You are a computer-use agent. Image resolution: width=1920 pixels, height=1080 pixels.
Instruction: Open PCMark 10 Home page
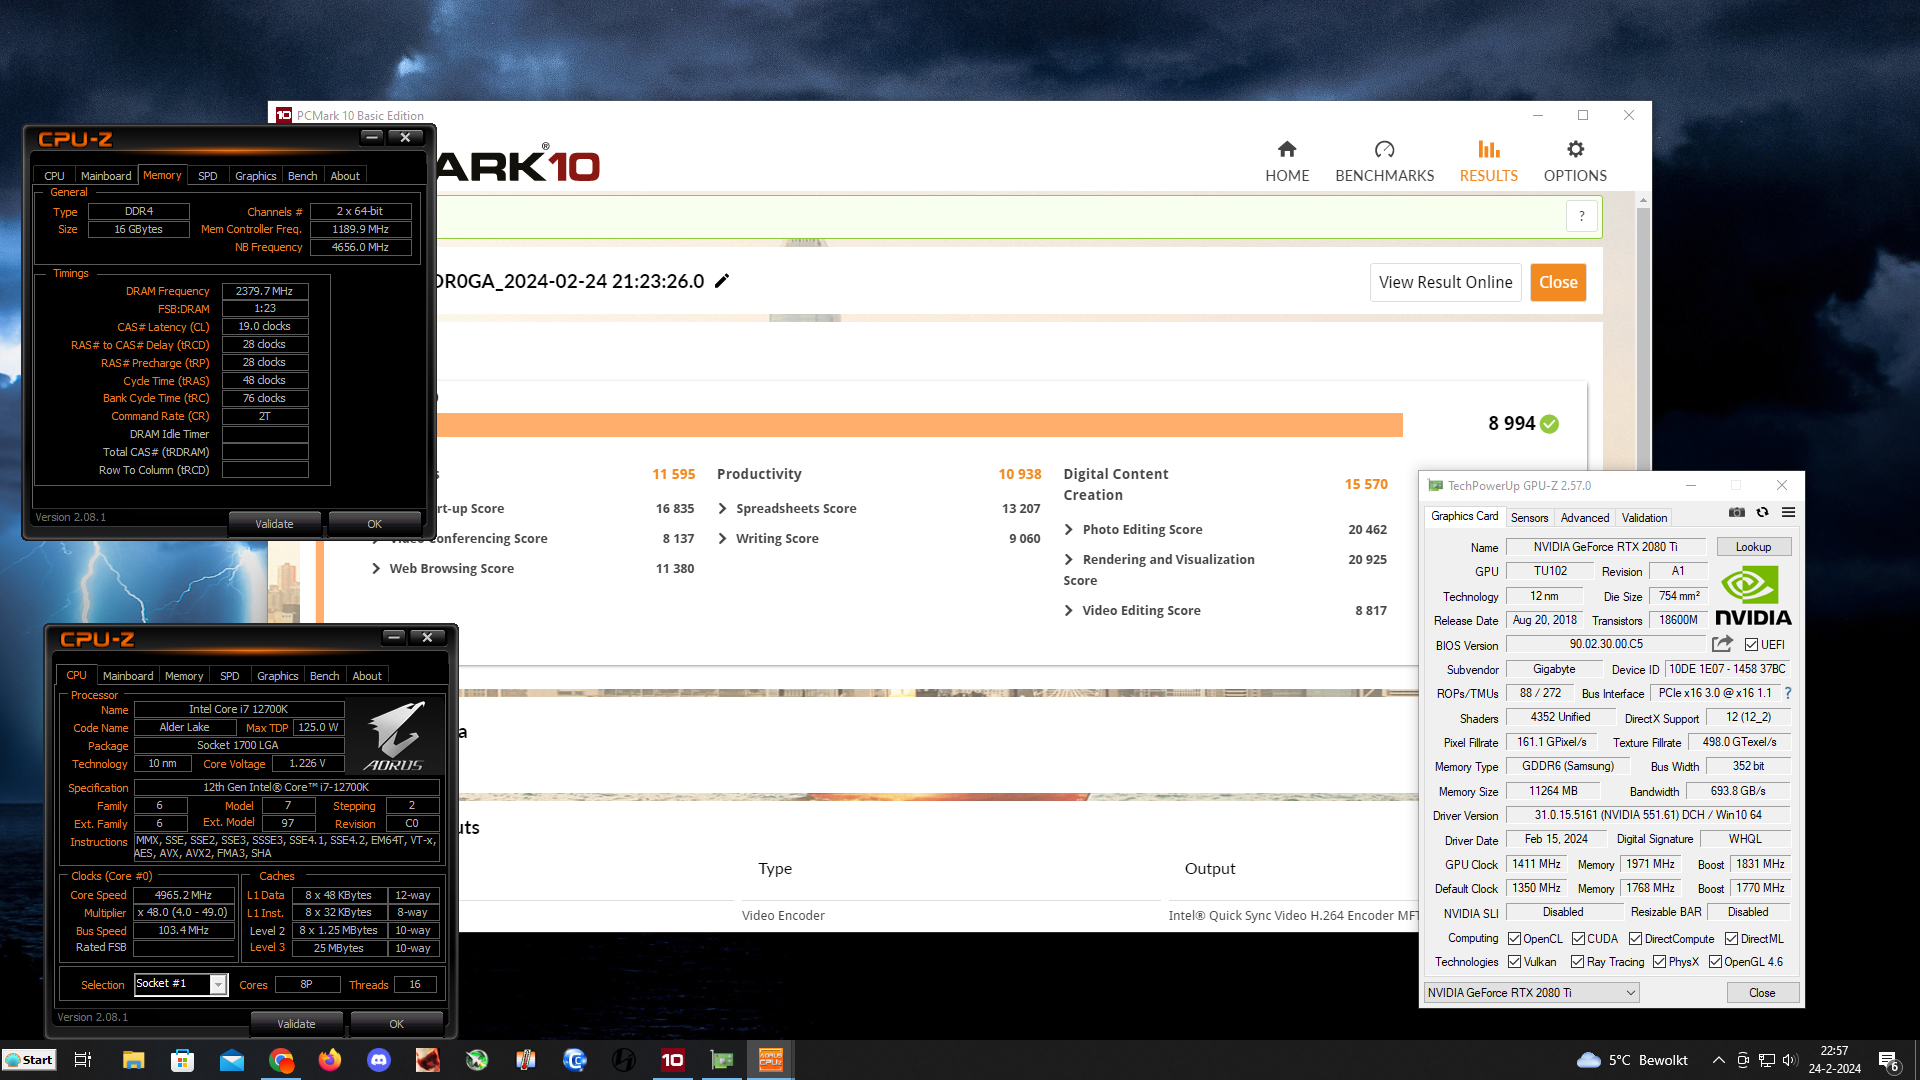(x=1287, y=161)
